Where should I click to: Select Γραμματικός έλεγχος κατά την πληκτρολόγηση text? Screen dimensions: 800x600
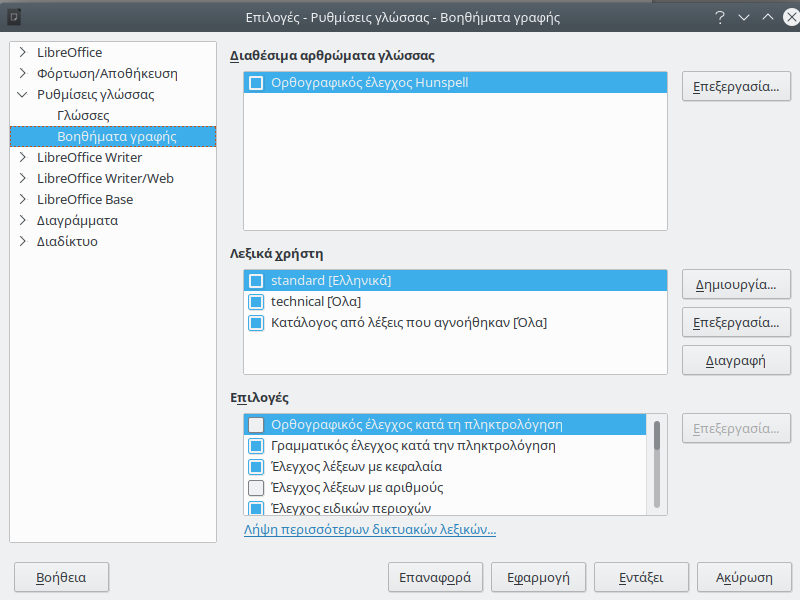(x=413, y=445)
